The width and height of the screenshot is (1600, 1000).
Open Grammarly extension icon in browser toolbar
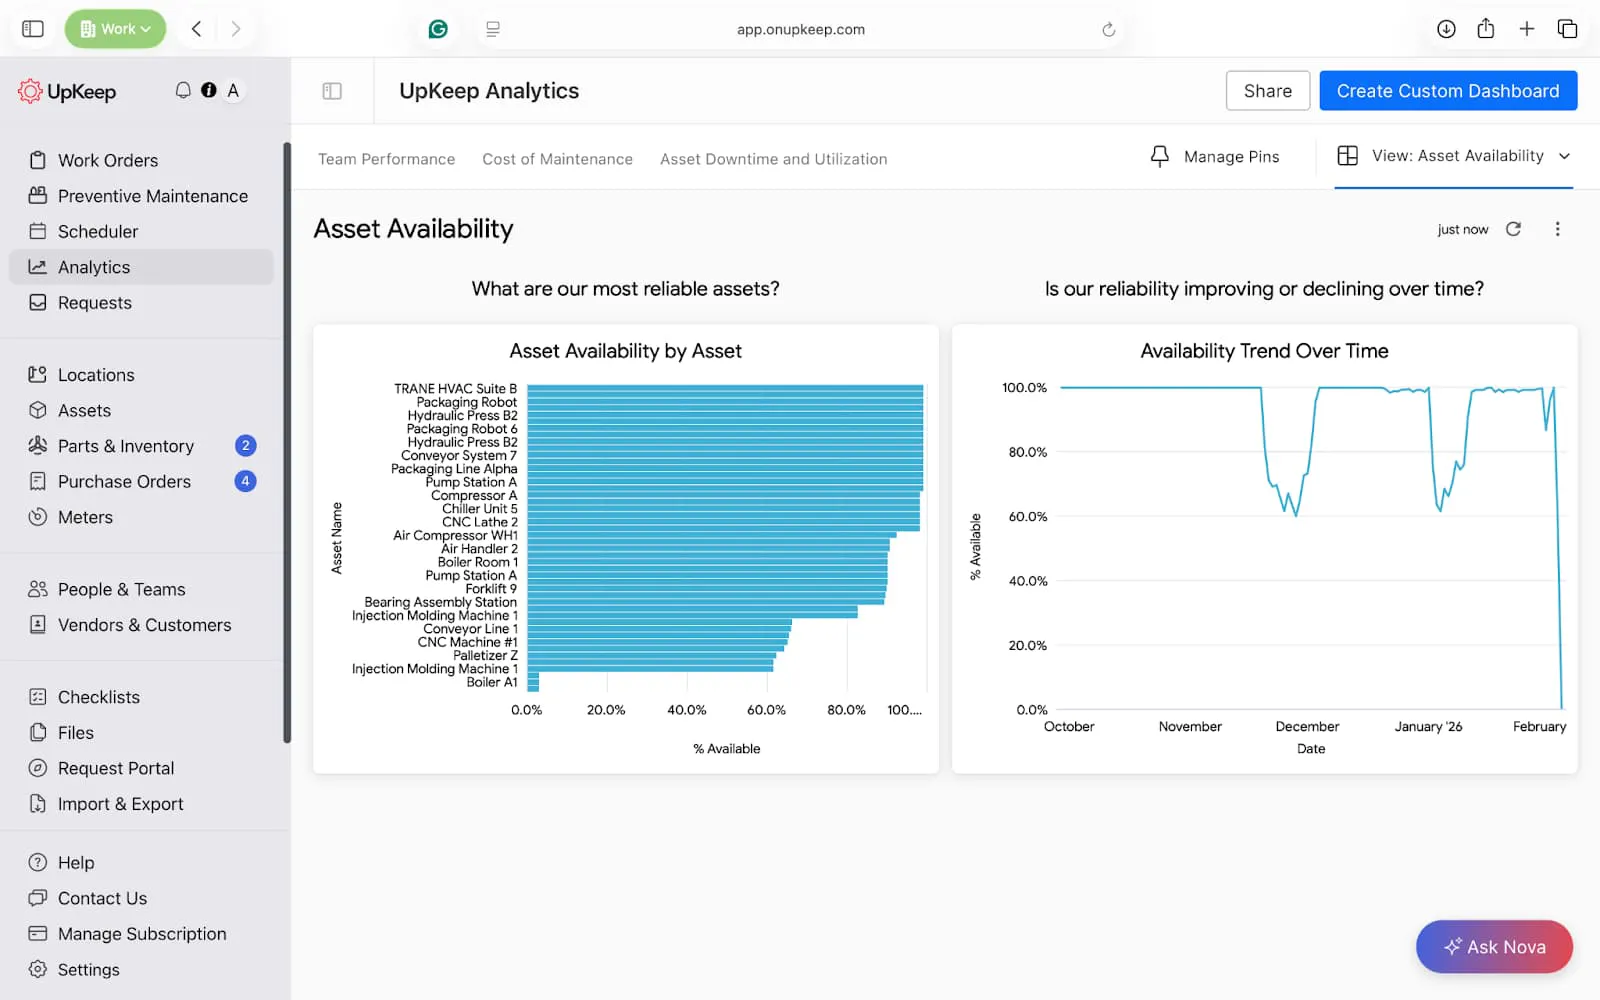coord(438,29)
